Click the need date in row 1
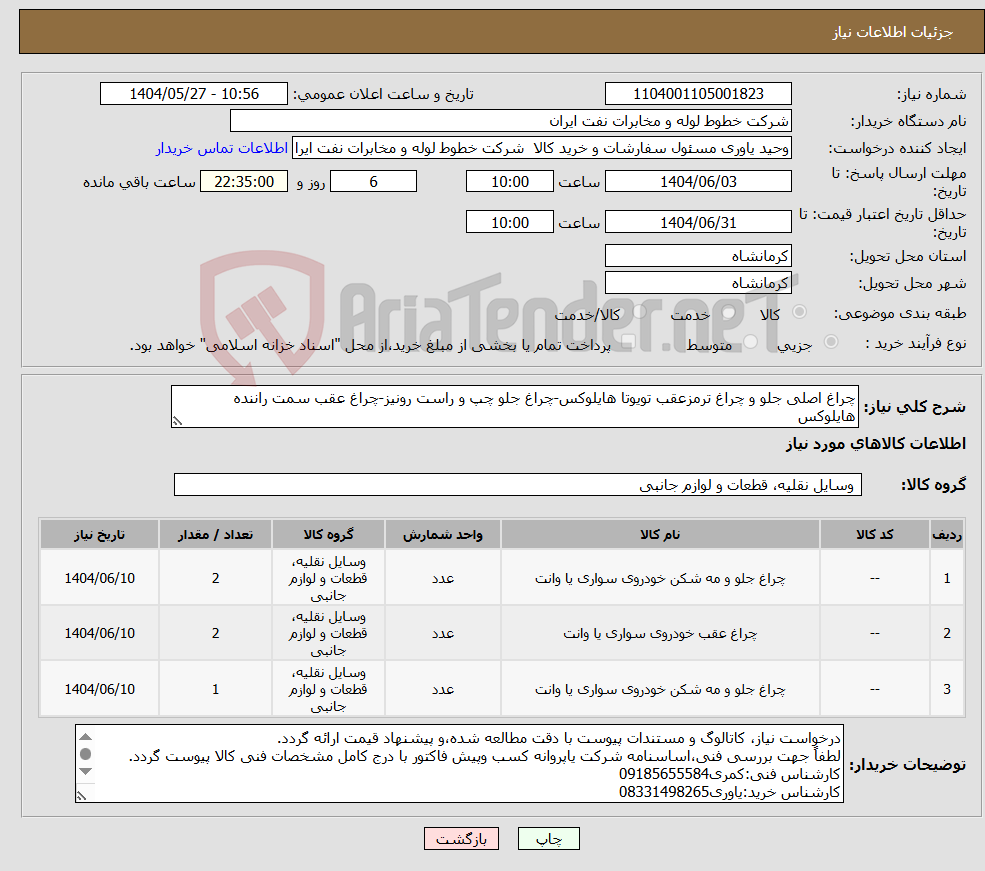The height and width of the screenshot is (871, 985). [99, 578]
